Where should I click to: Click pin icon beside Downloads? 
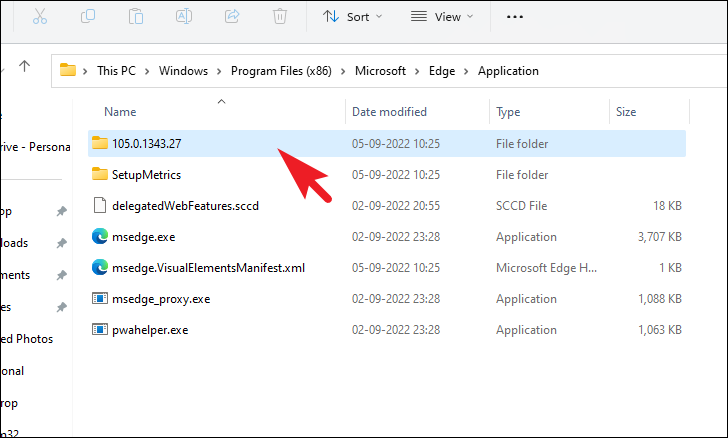pyautogui.click(x=61, y=243)
